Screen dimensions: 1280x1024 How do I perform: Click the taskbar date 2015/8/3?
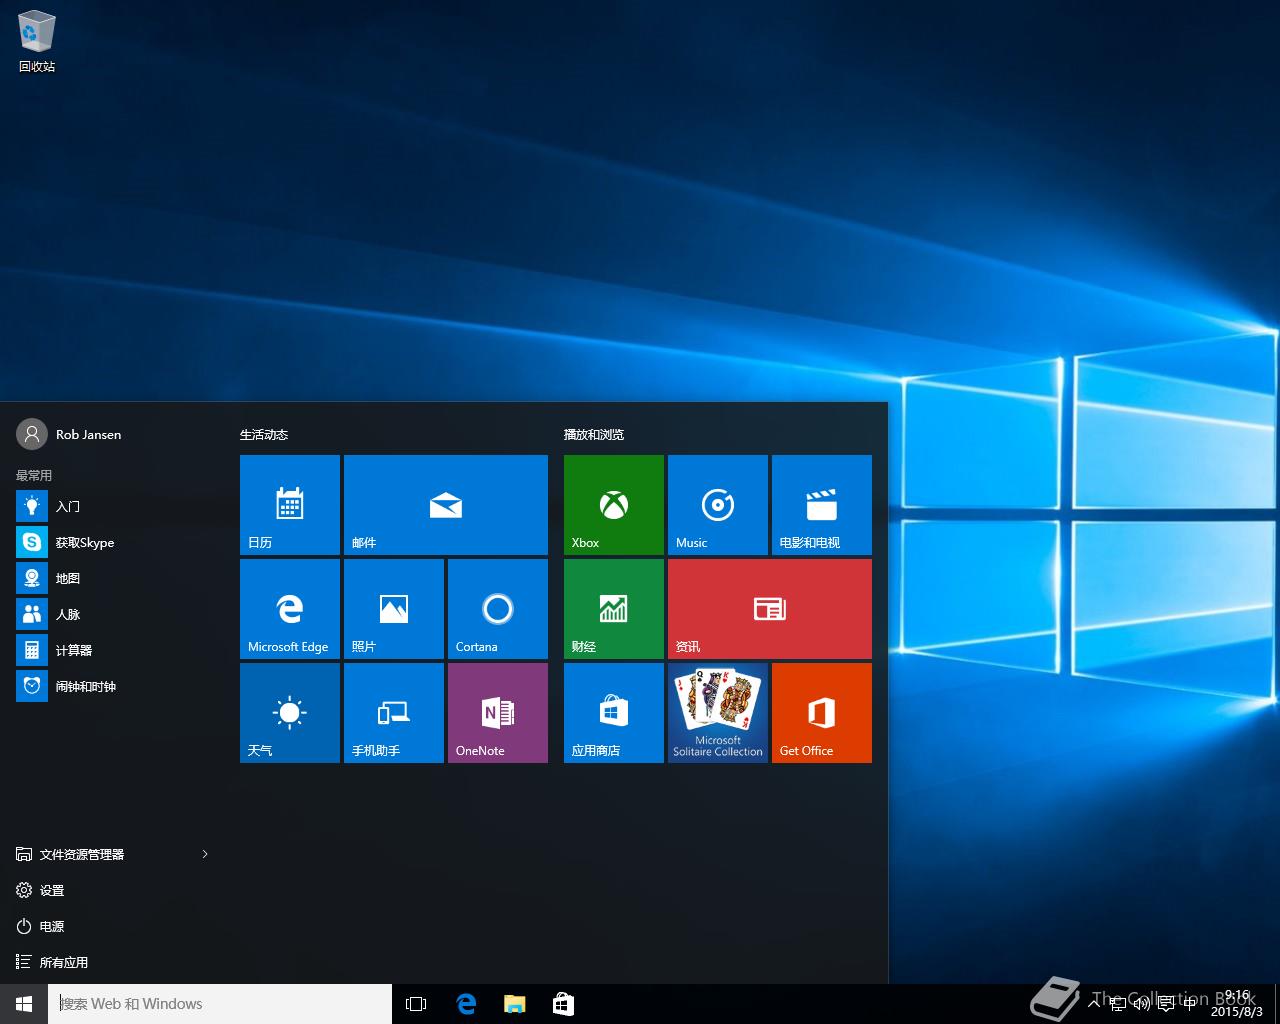coord(1236,1012)
